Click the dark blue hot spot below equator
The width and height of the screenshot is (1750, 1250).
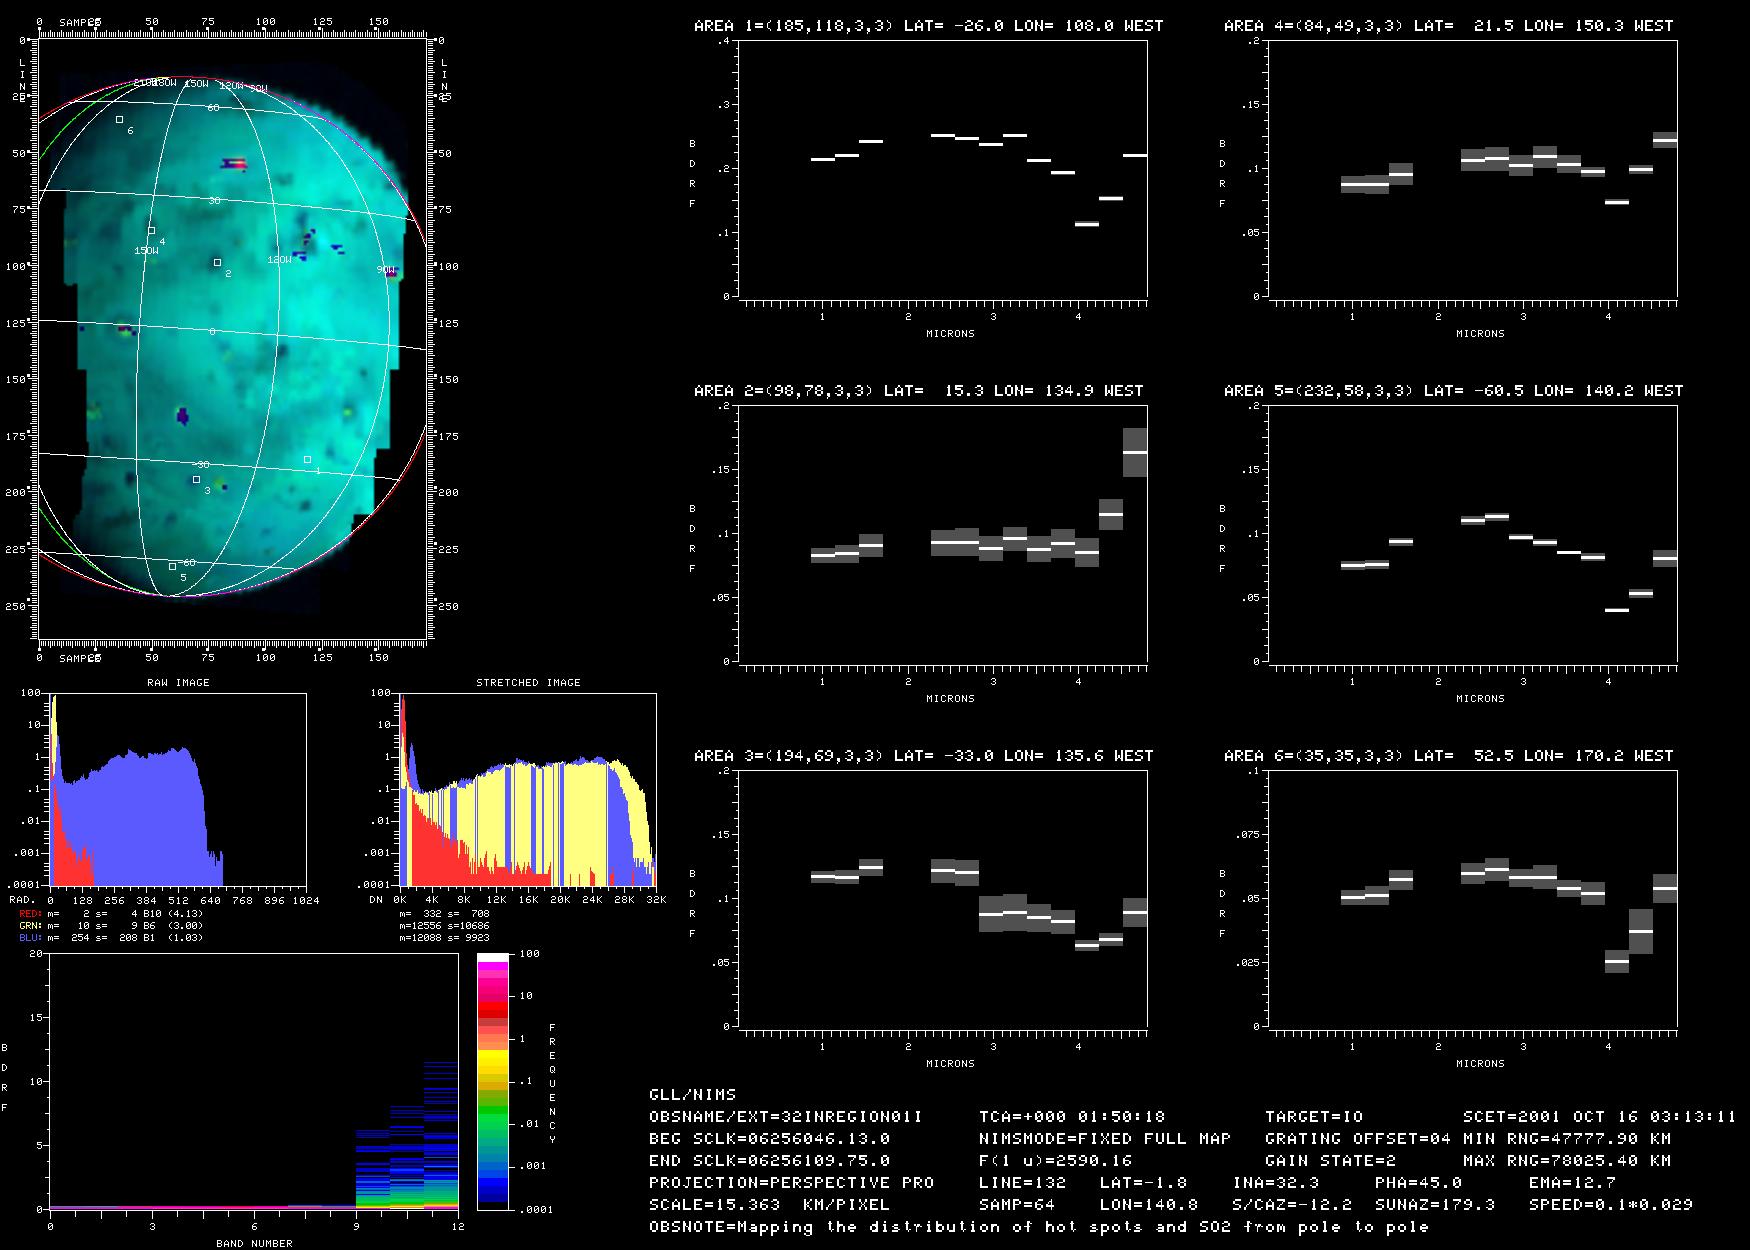[x=182, y=416]
